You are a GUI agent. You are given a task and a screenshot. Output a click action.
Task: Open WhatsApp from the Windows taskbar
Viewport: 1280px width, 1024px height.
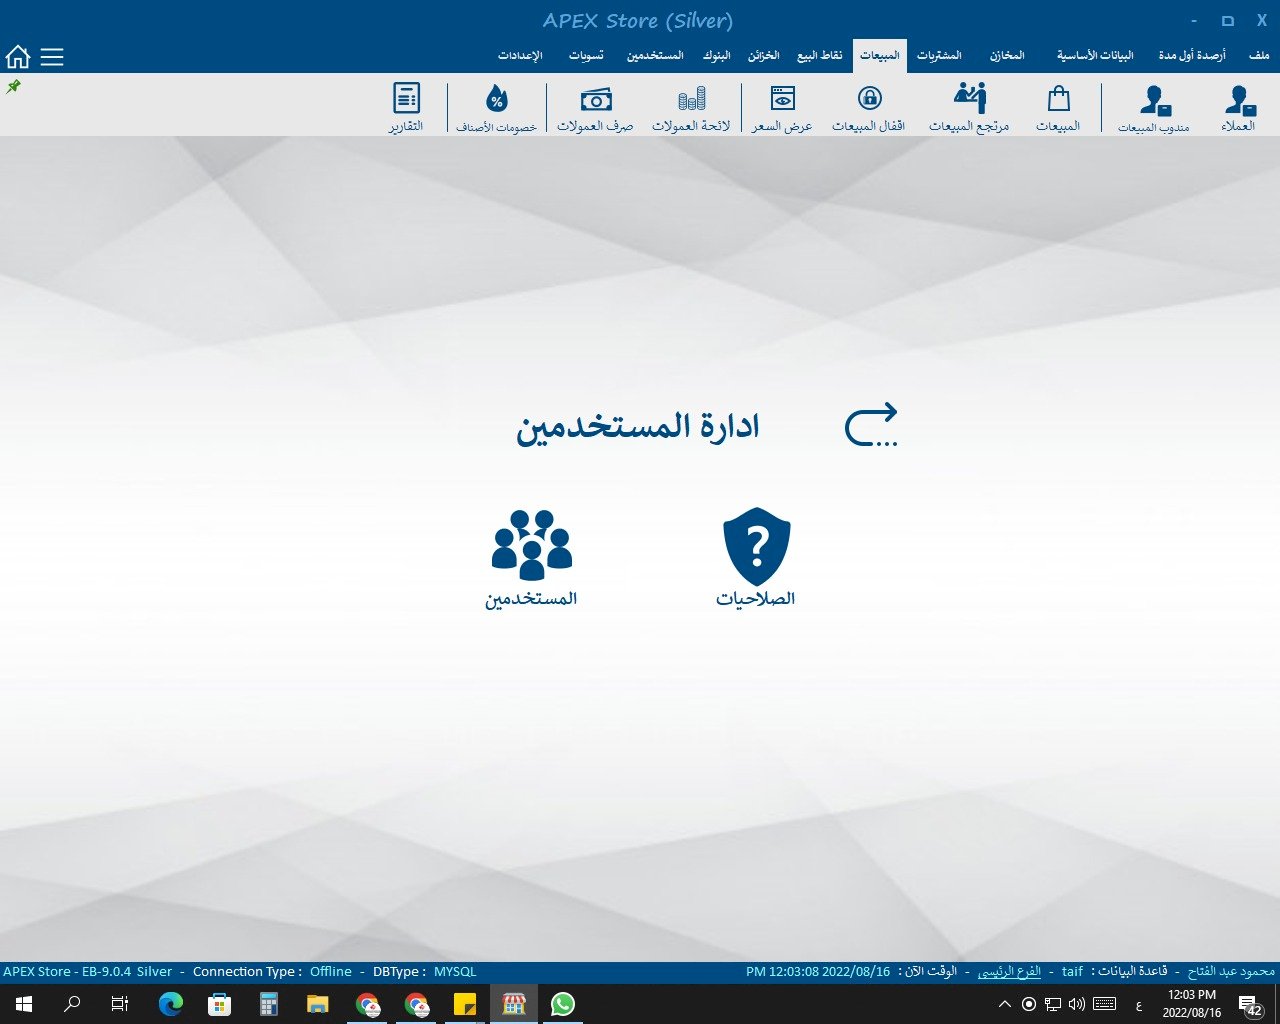pyautogui.click(x=563, y=1004)
